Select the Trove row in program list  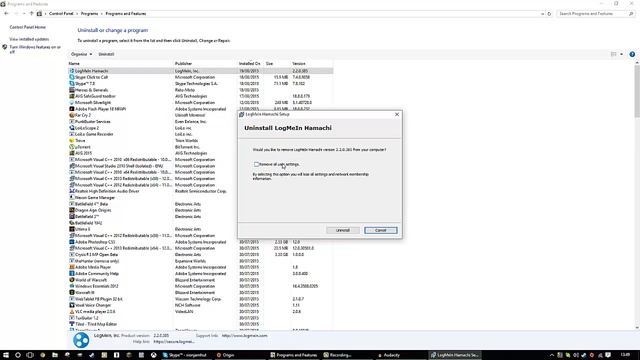click(200, 140)
